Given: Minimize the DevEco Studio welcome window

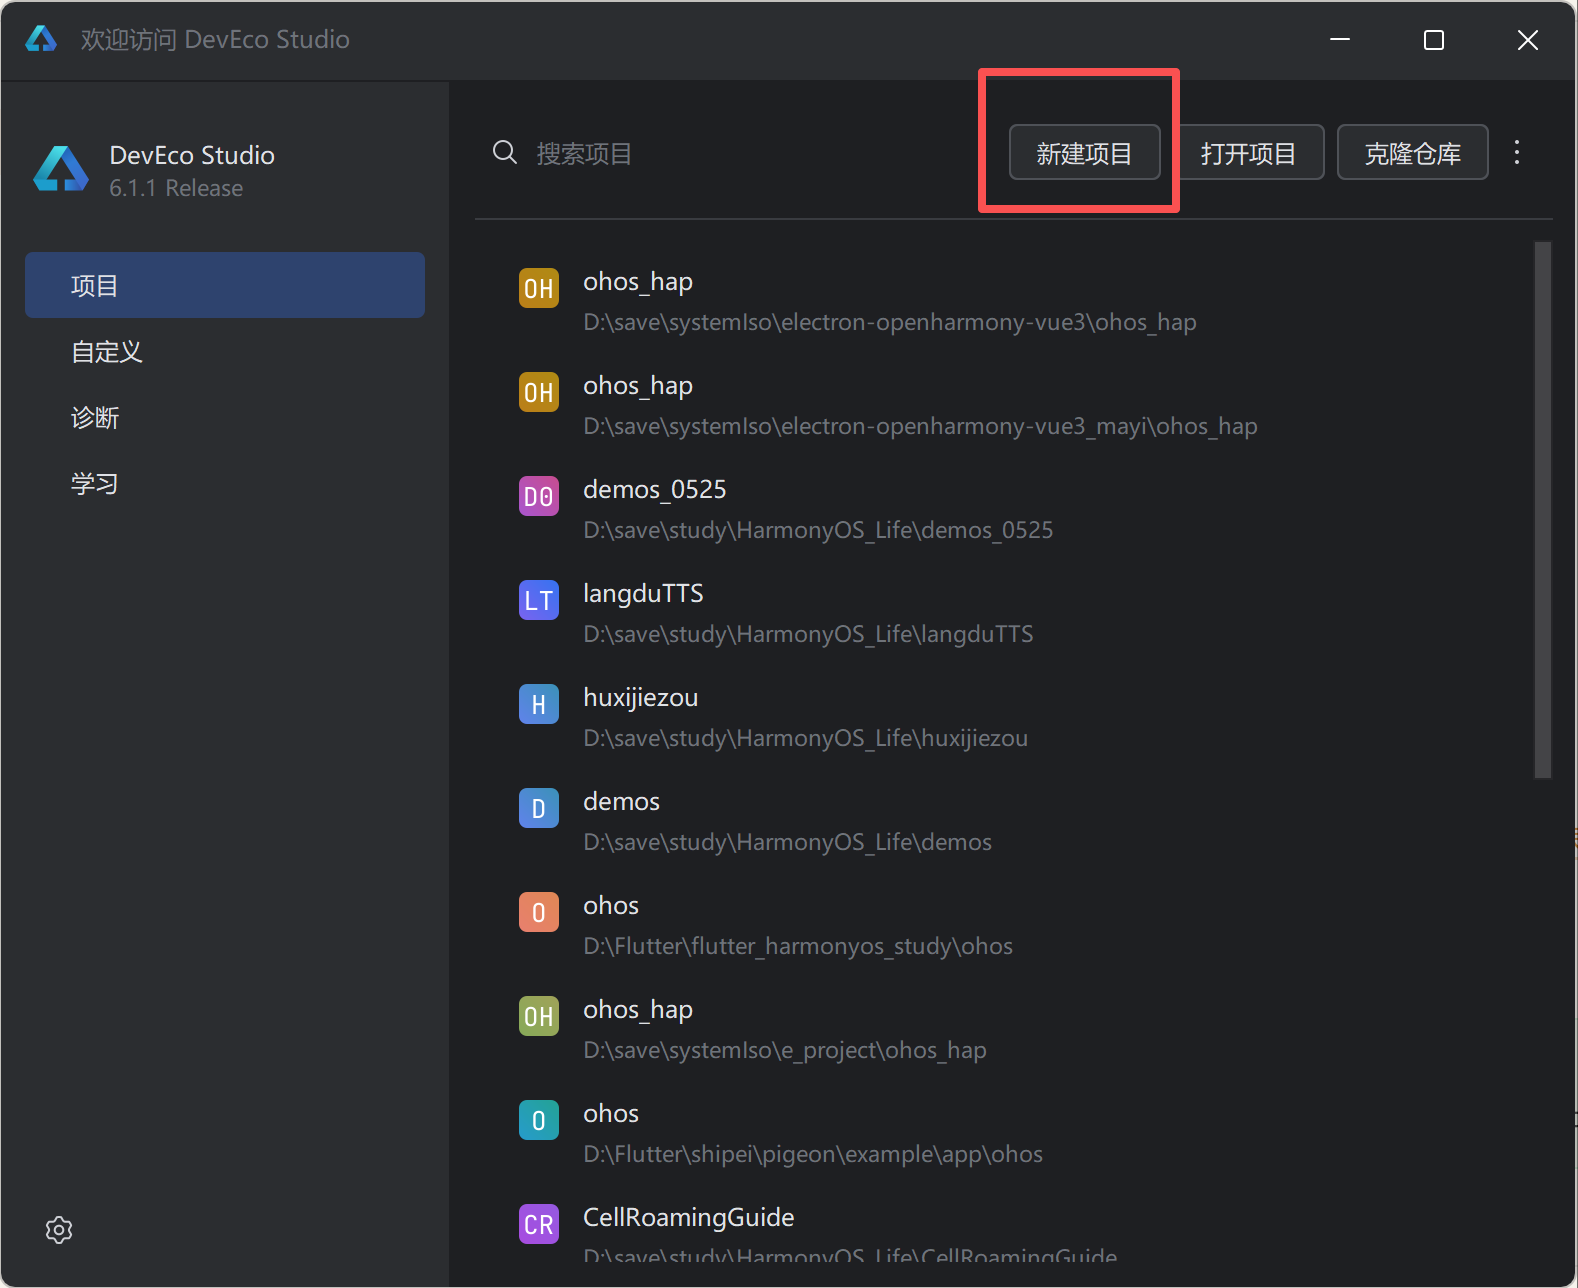Looking at the screenshot, I should (1340, 39).
